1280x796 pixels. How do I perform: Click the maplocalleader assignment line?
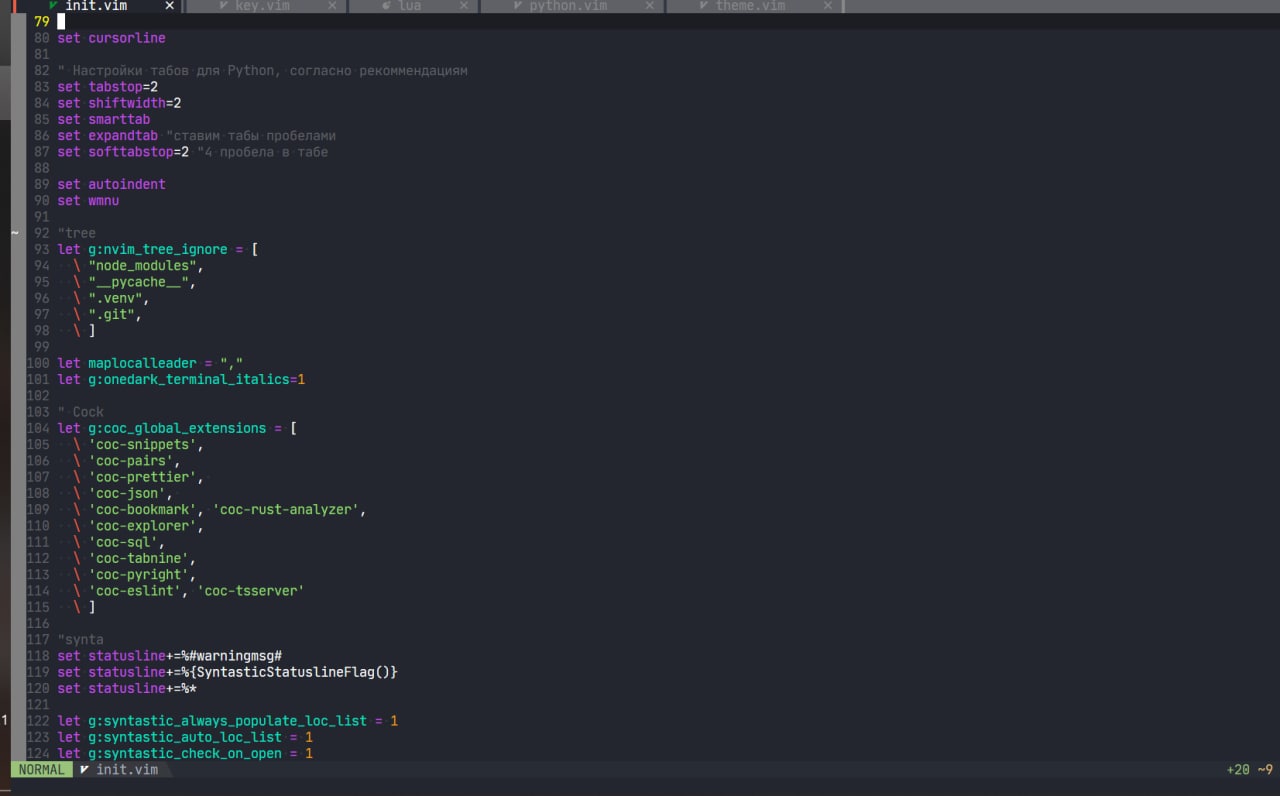(x=150, y=363)
